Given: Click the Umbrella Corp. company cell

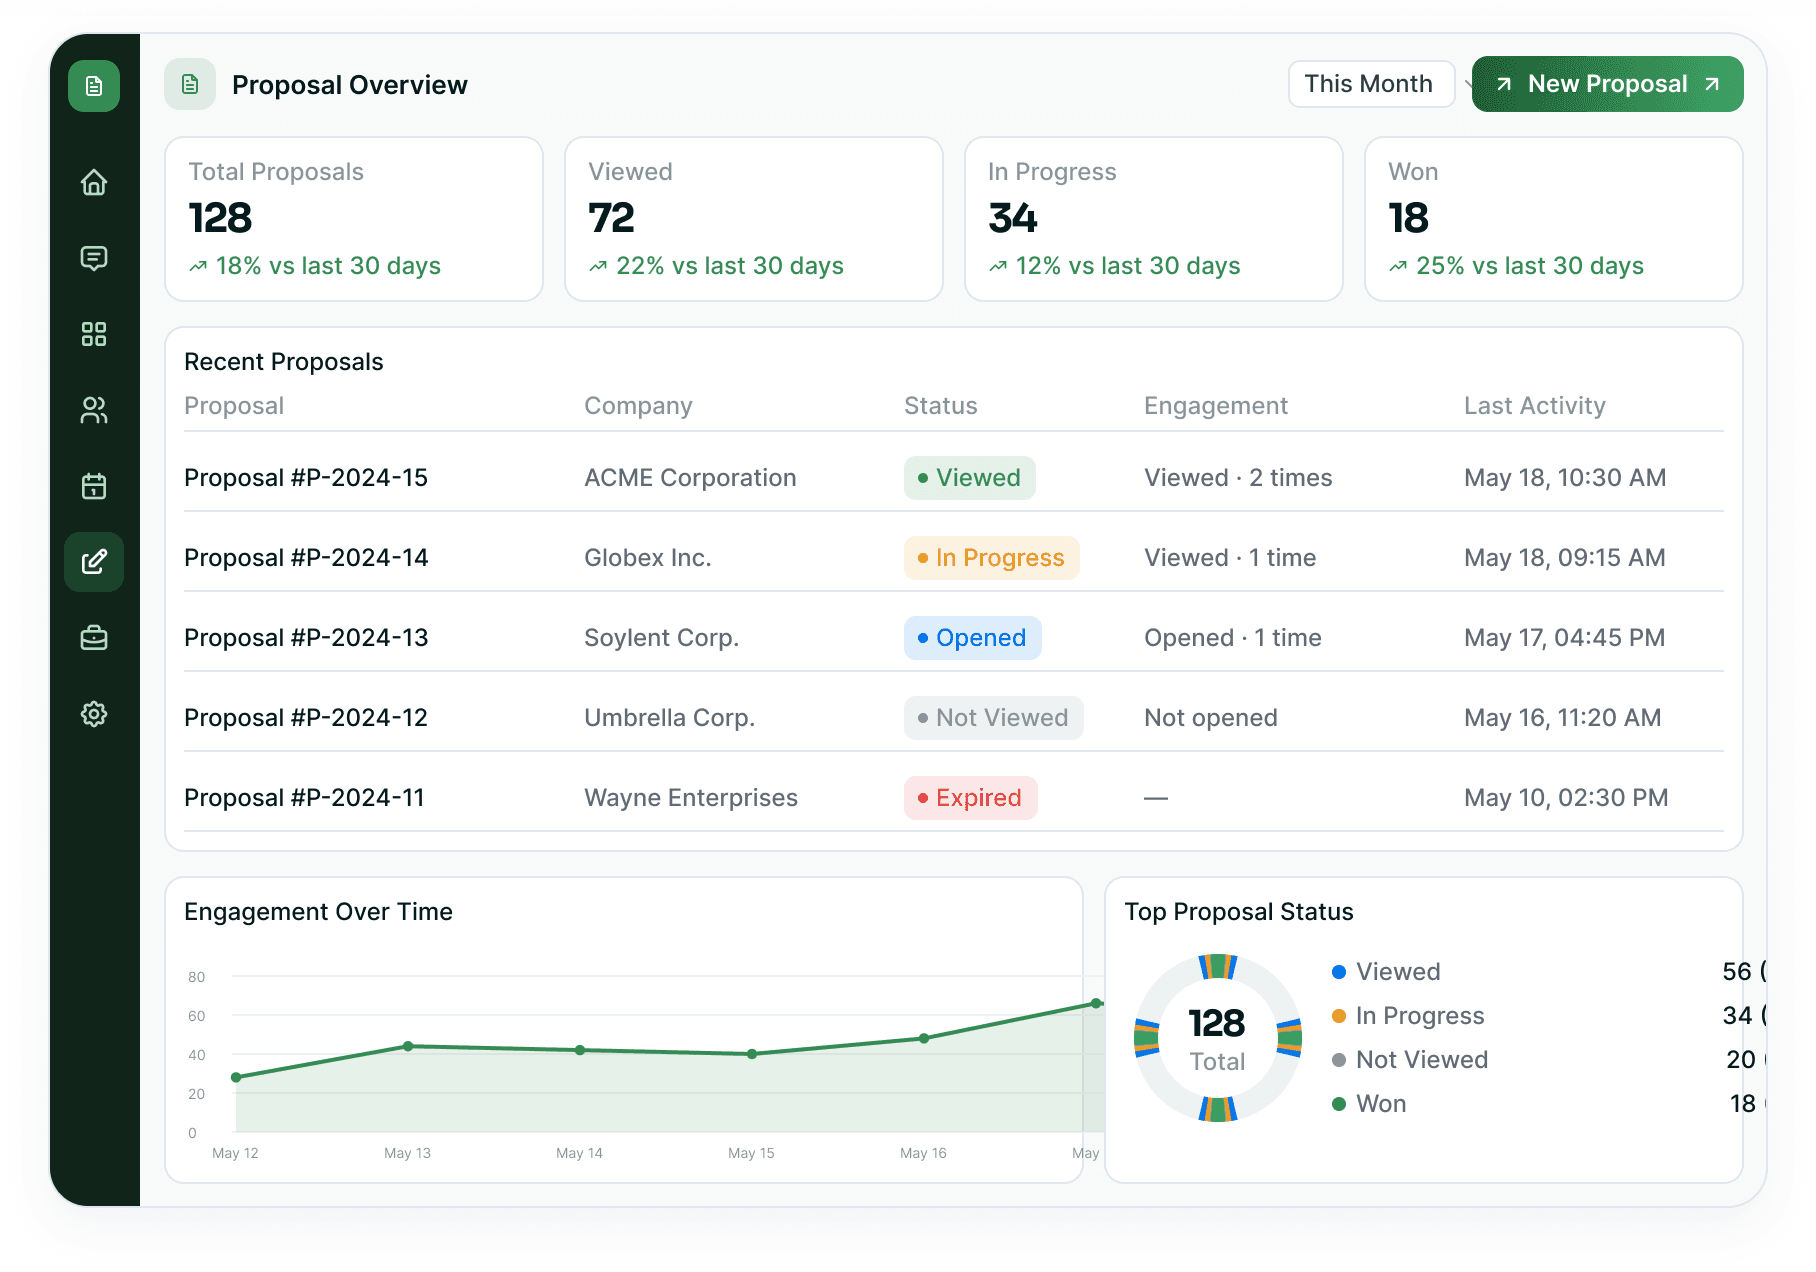Looking at the screenshot, I should 670,718.
